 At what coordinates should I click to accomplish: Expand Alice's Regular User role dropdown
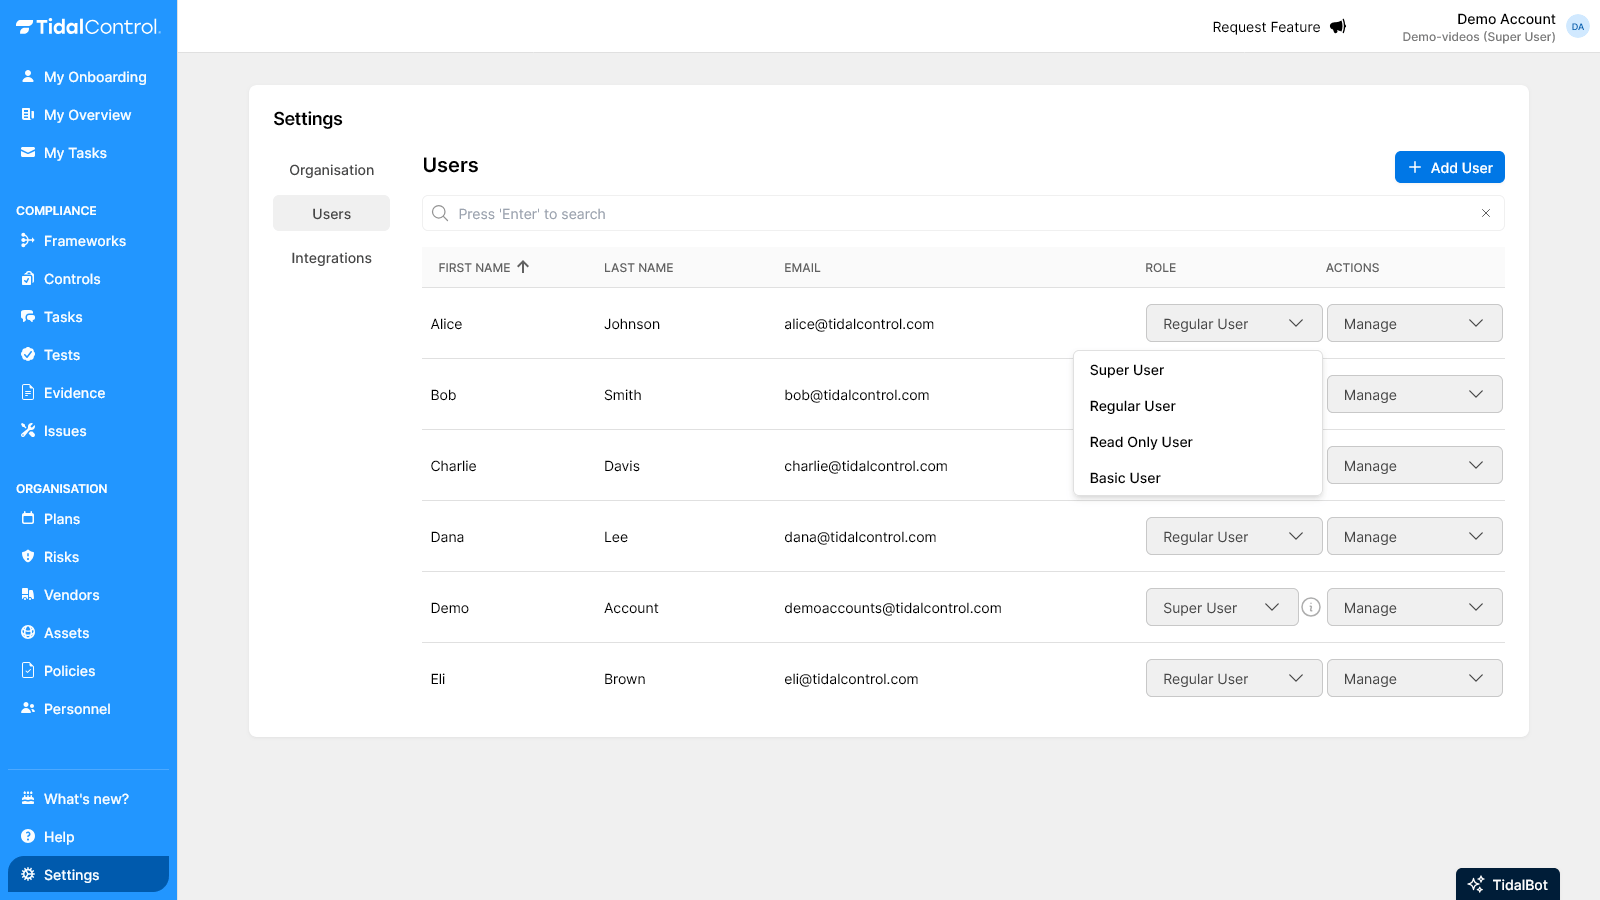[1233, 323]
